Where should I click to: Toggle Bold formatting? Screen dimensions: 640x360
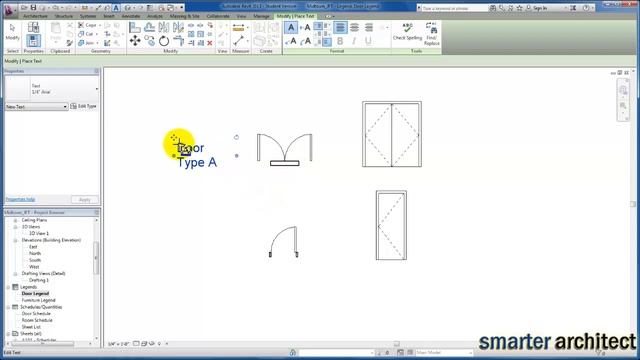point(340,41)
